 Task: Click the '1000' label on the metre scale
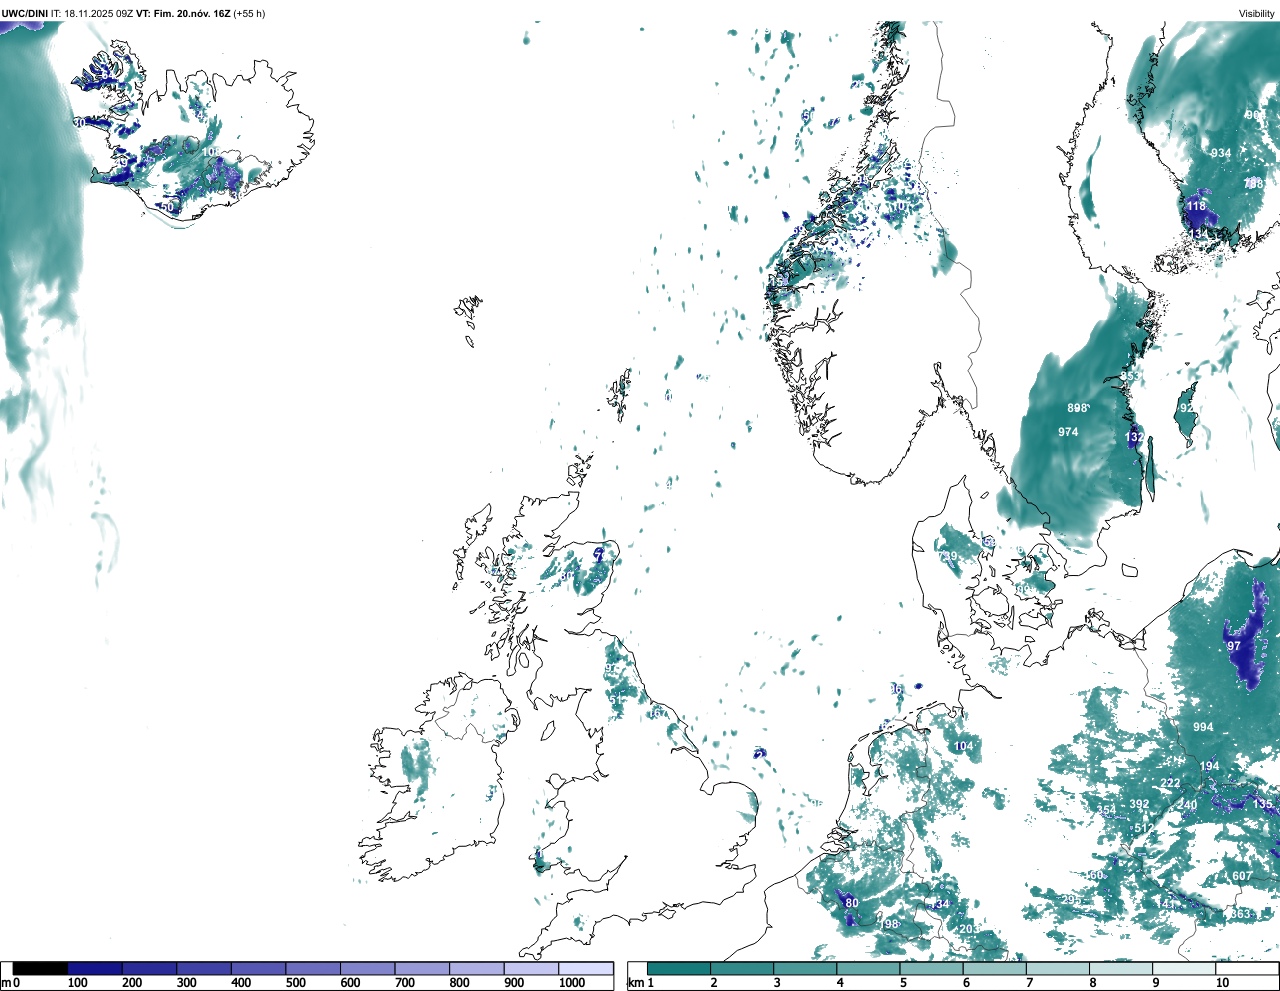tap(572, 983)
